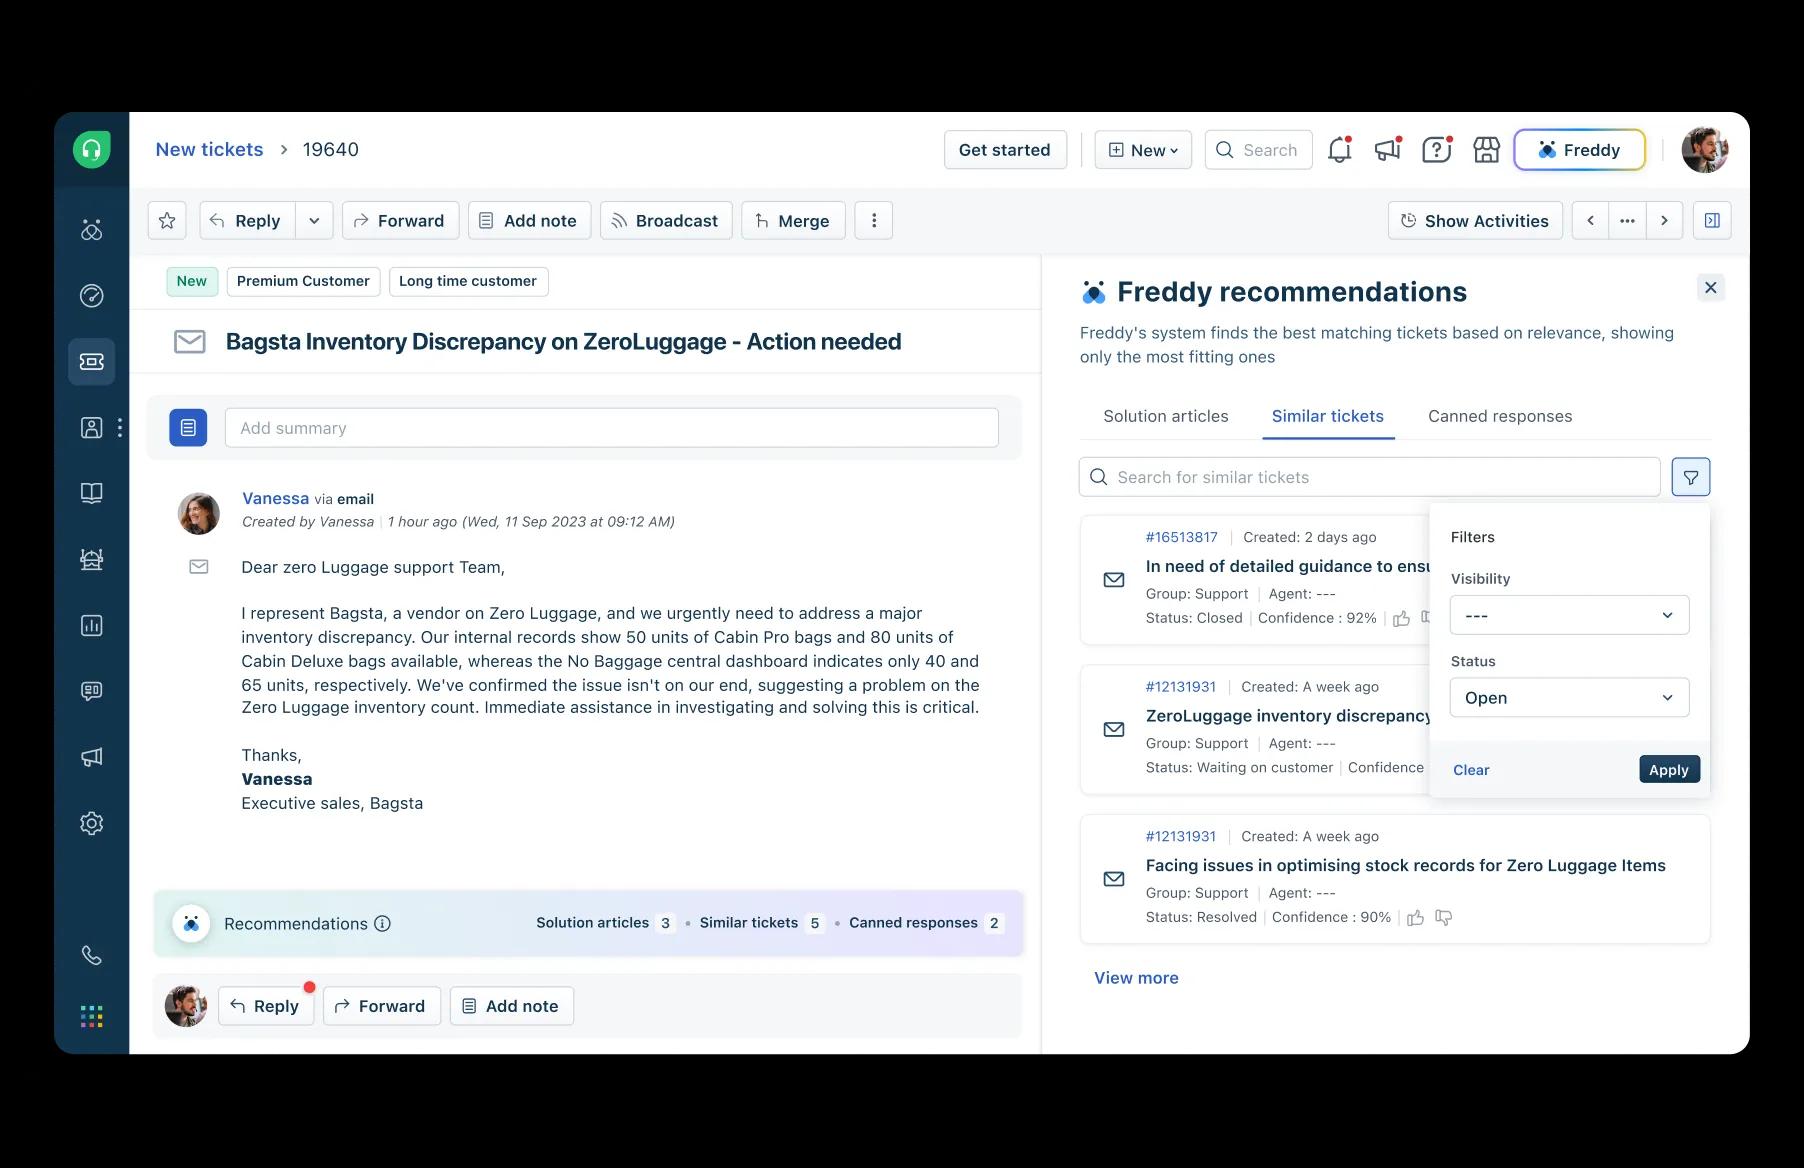This screenshot has width=1804, height=1168.
Task: Click the summary generate icon
Action: click(x=188, y=428)
